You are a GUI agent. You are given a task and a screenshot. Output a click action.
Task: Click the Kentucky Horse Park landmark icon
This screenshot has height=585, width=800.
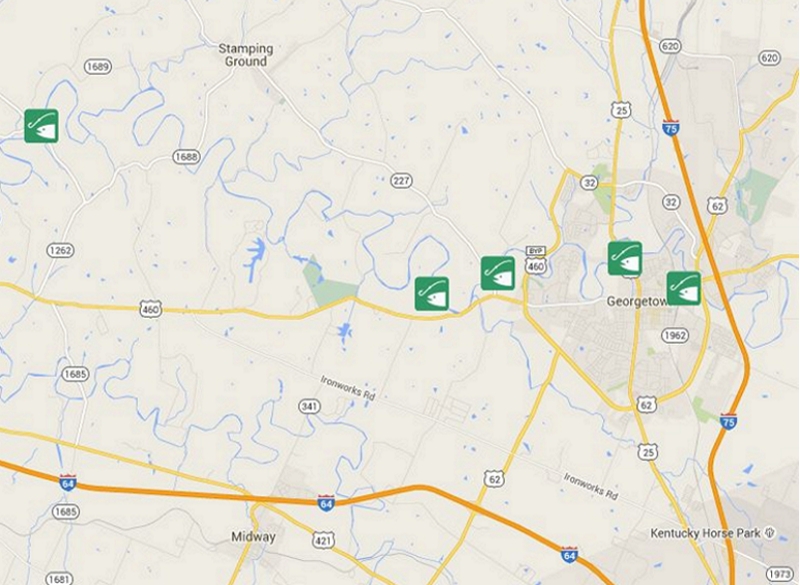769,533
